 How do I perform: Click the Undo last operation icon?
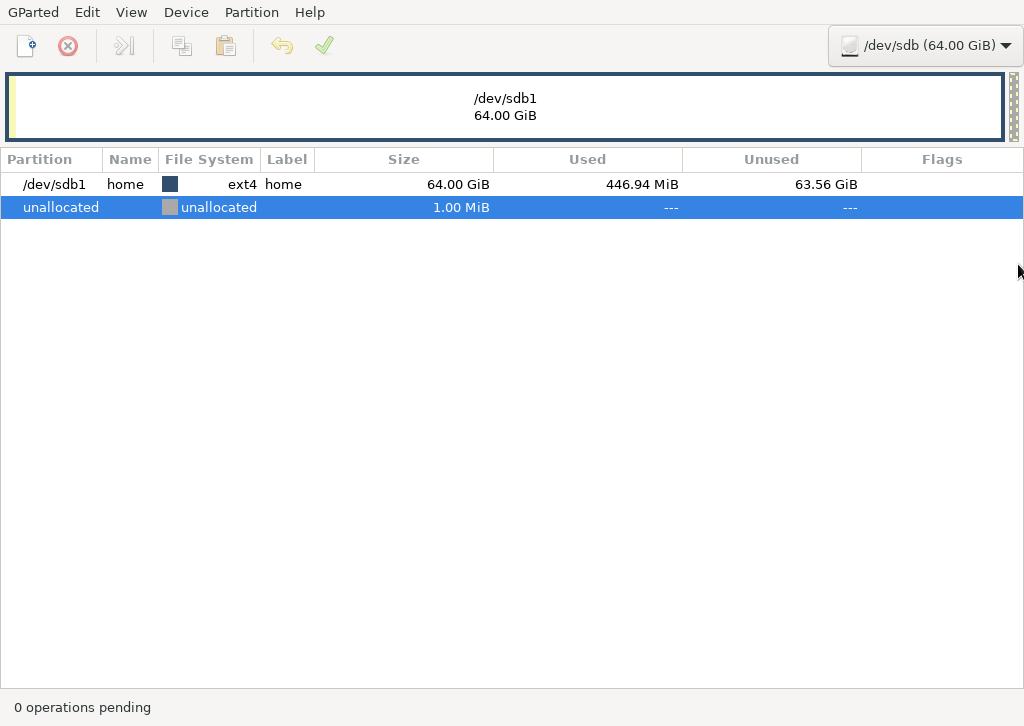(x=282, y=46)
